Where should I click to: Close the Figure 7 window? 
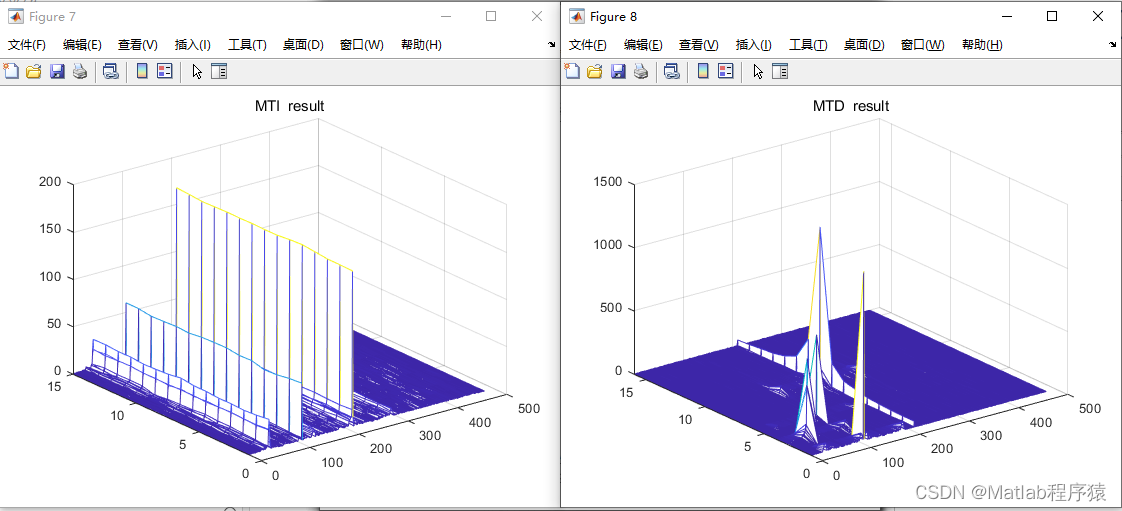537,16
